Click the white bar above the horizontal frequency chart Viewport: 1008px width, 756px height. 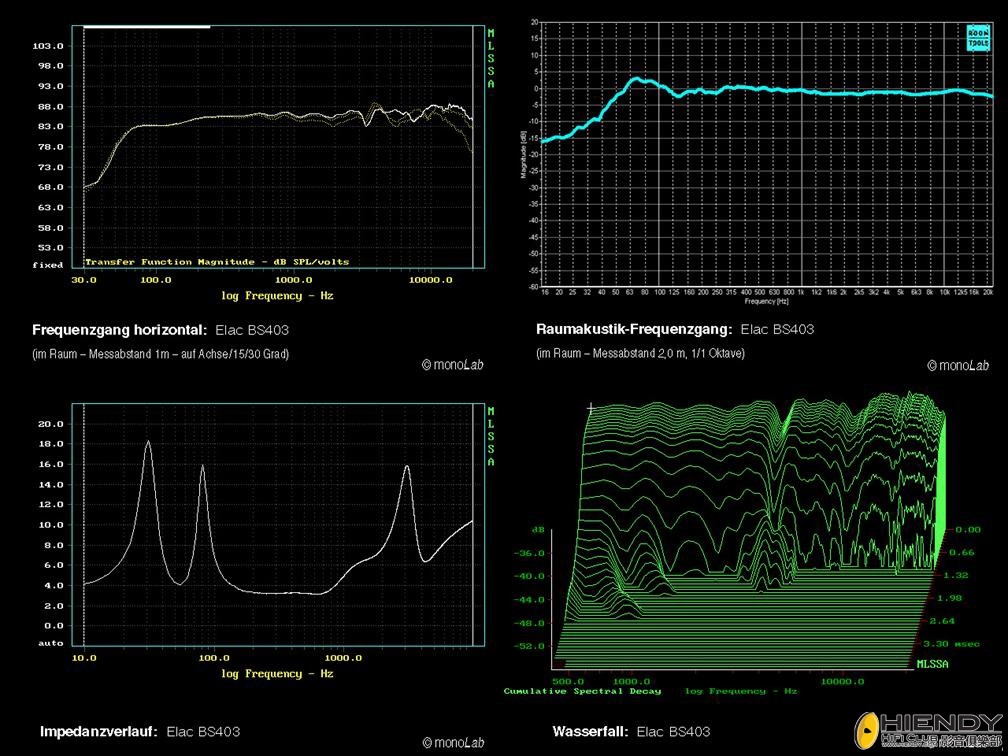[147, 27]
